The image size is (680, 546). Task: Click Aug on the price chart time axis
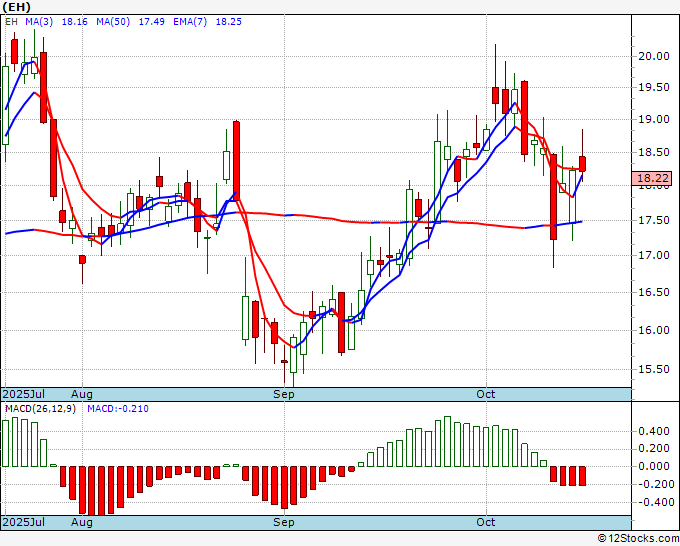[82, 394]
